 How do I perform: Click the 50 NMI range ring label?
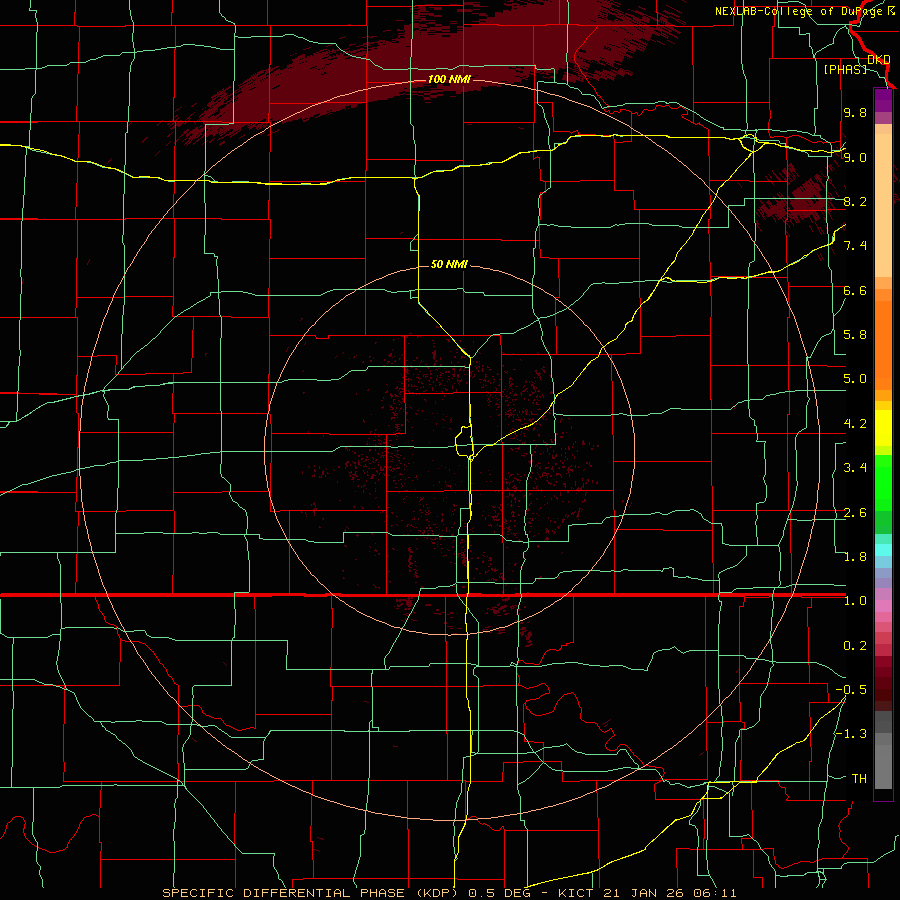click(x=449, y=264)
